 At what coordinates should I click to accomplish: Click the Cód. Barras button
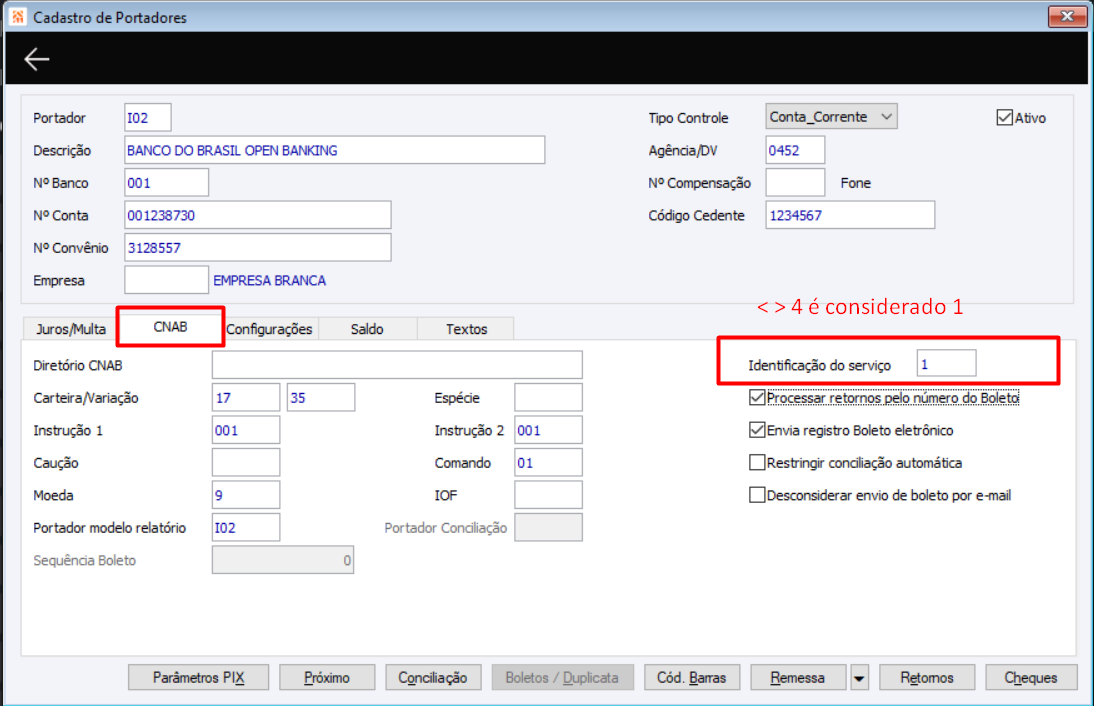pos(691,677)
